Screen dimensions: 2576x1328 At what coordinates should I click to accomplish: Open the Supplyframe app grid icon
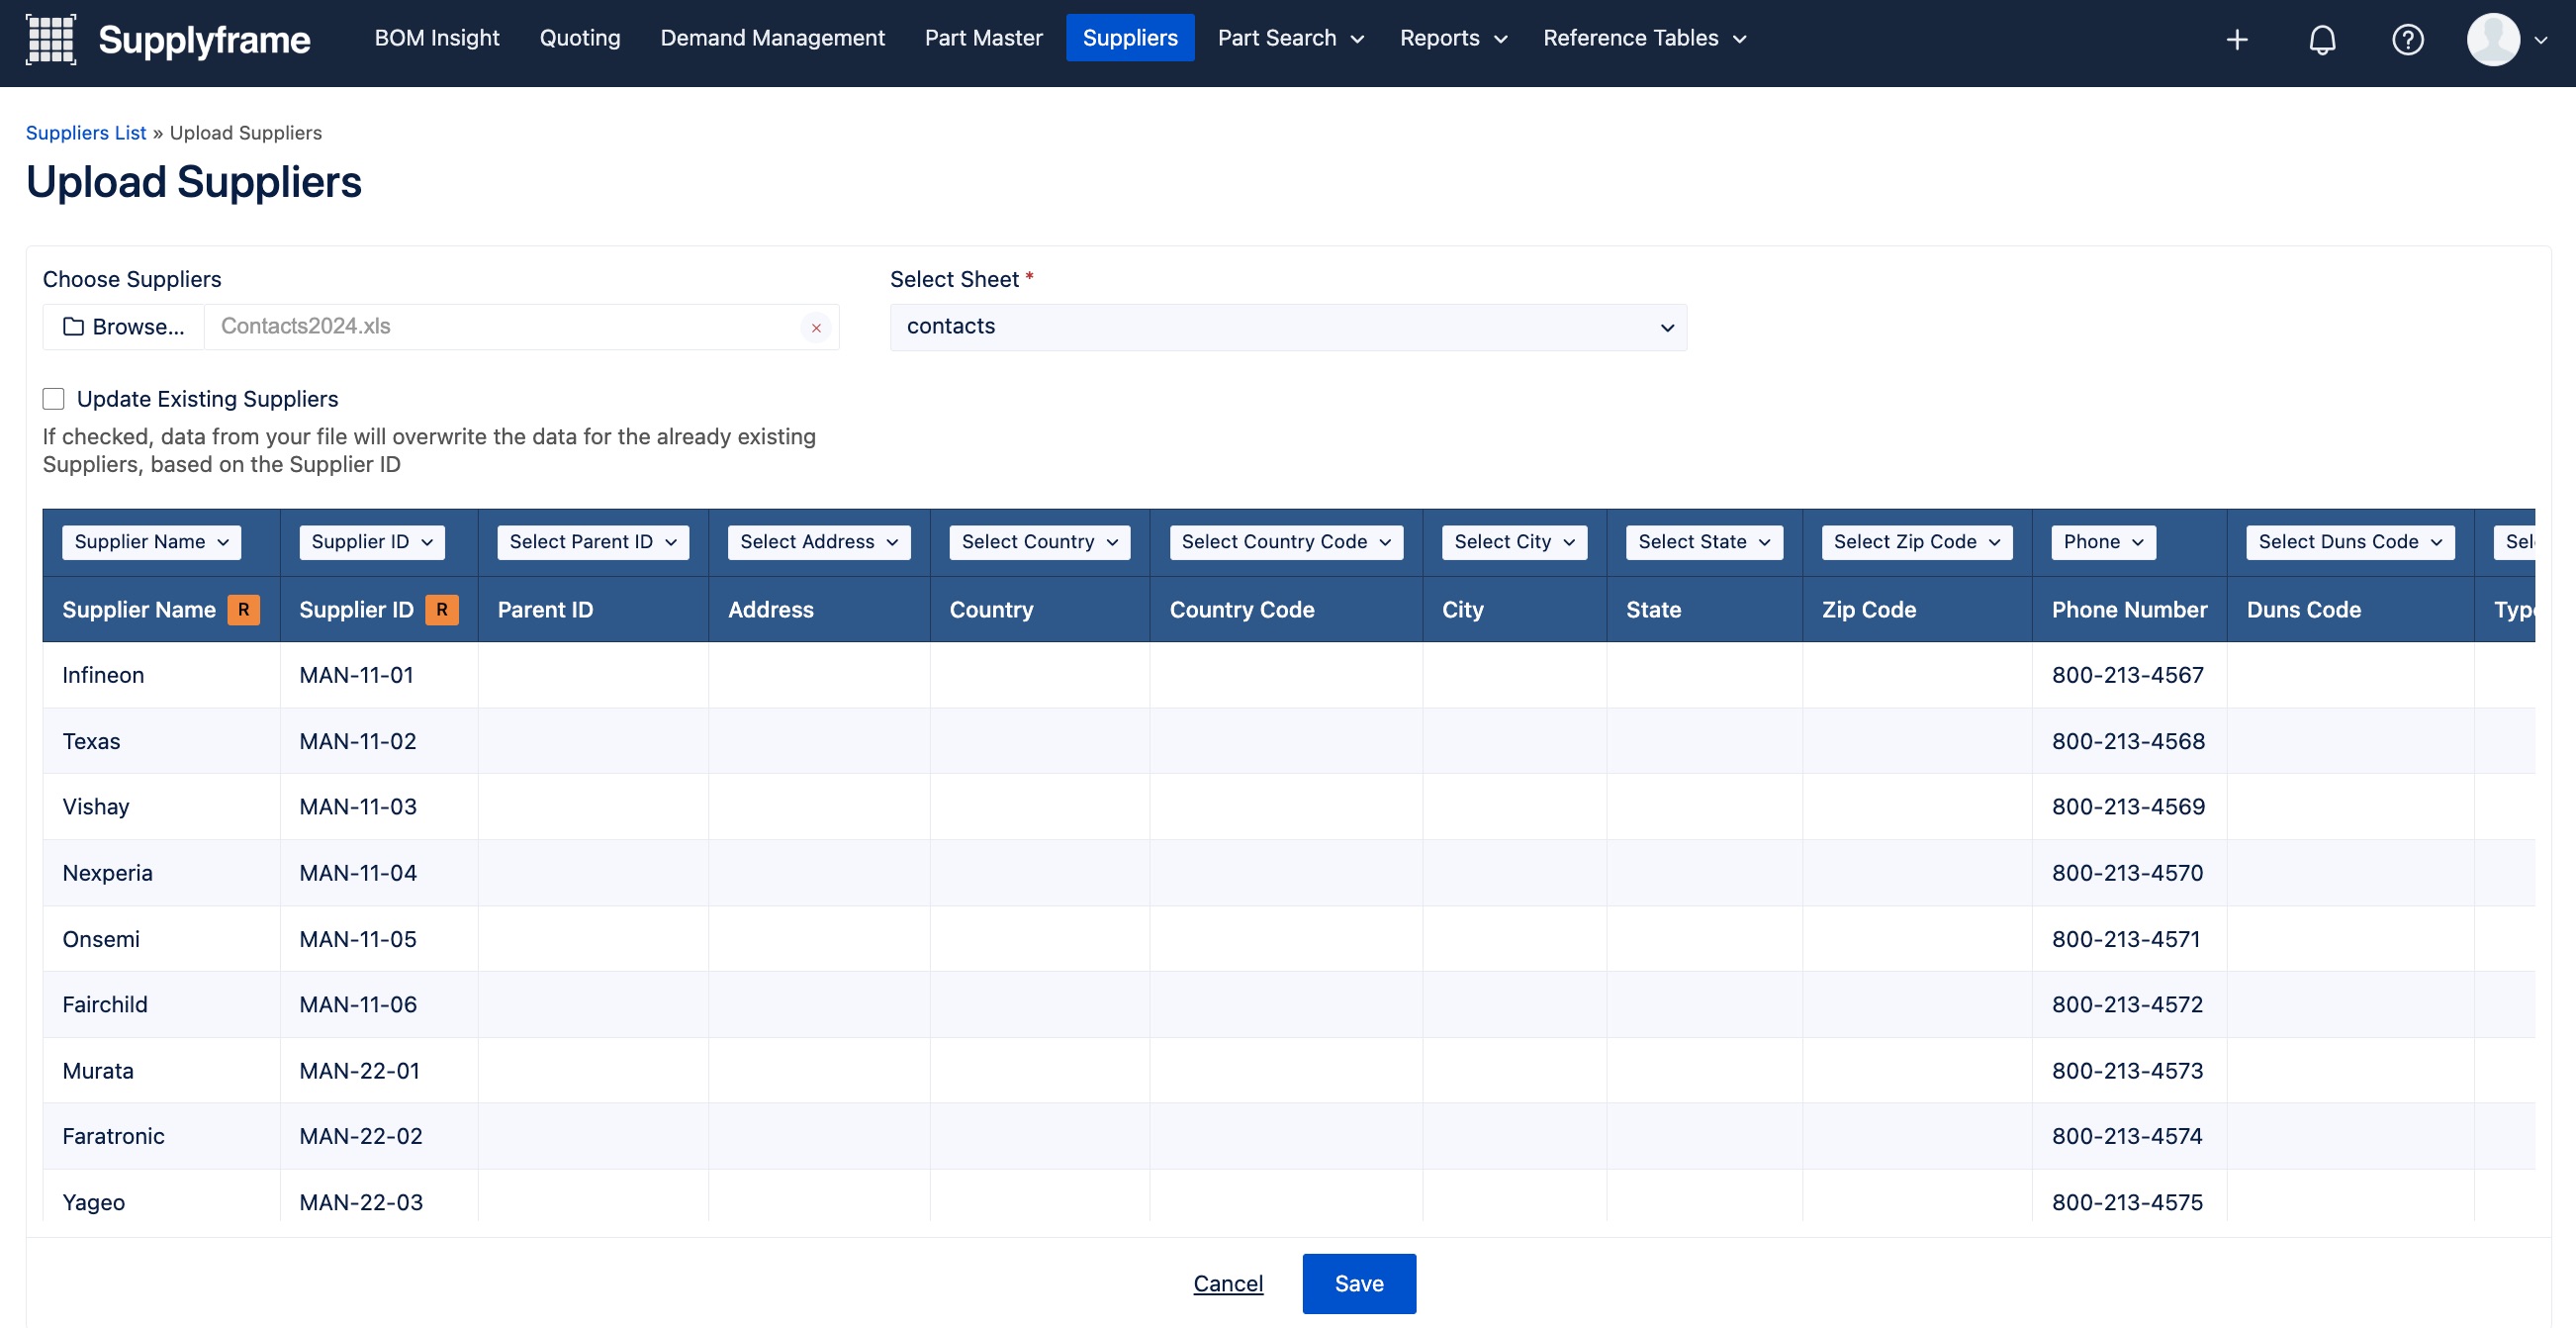point(50,39)
